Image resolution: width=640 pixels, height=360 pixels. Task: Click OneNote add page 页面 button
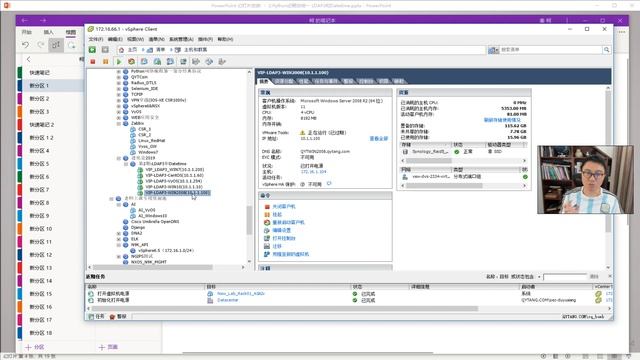pyautogui.click(x=108, y=347)
